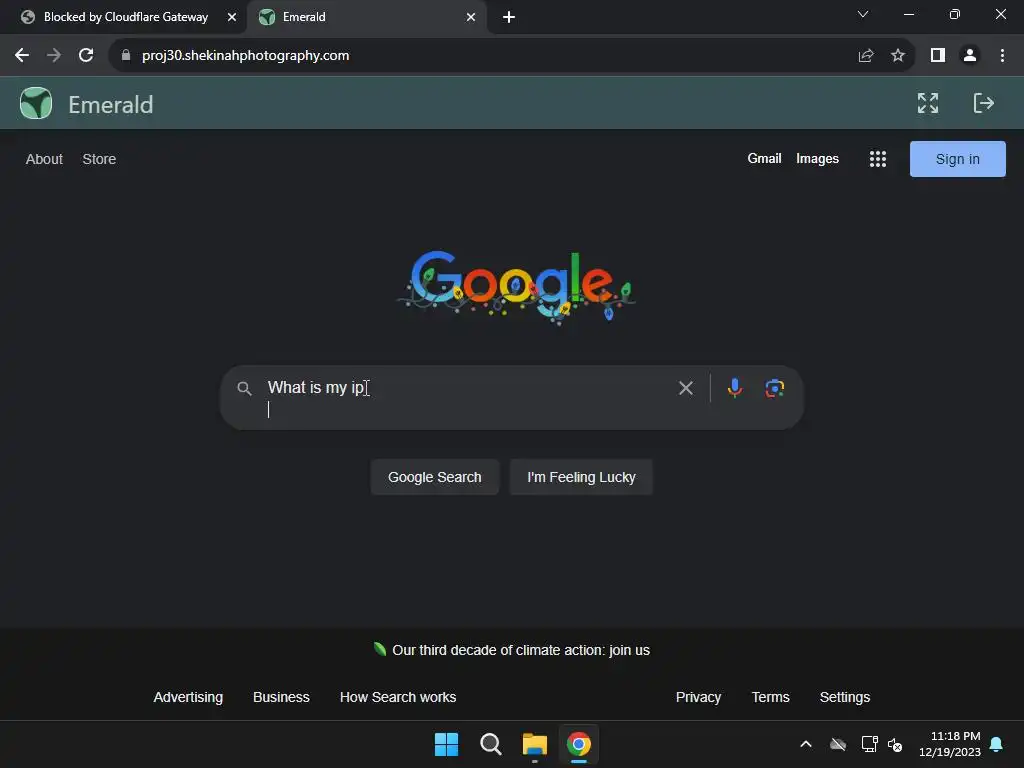
Task: Open Windows Start menu
Action: click(x=447, y=744)
